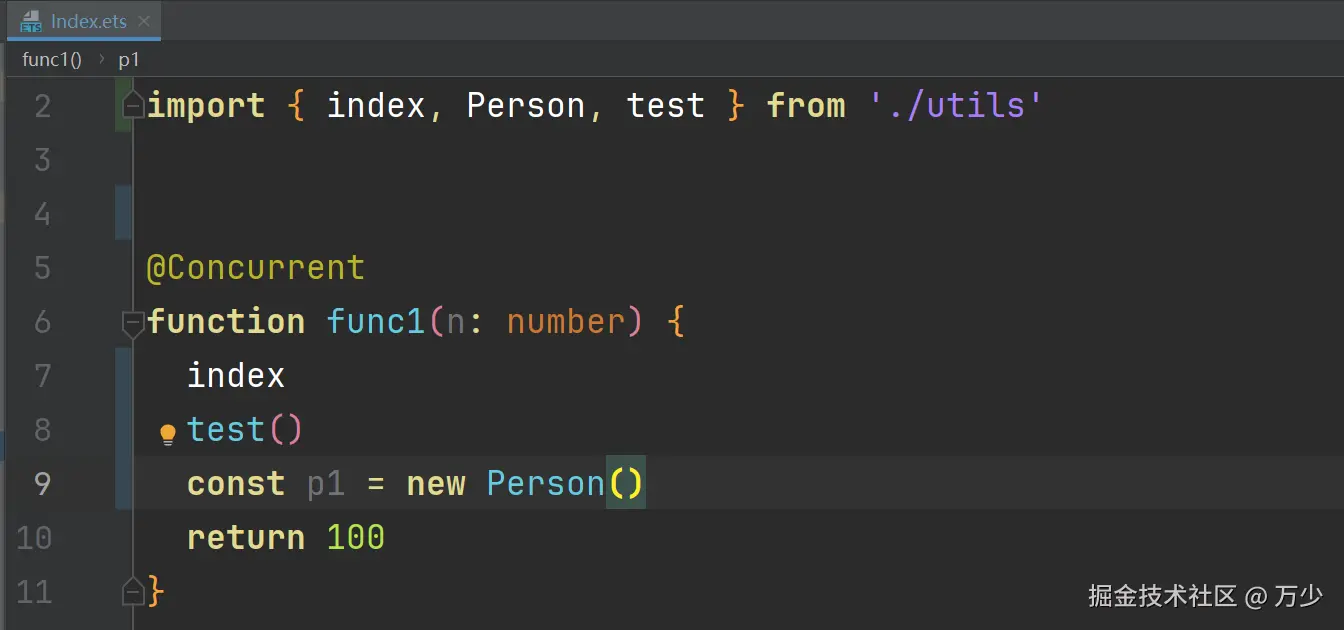Place cursor on the return value 100
The image size is (1344, 630).
[x=356, y=538]
